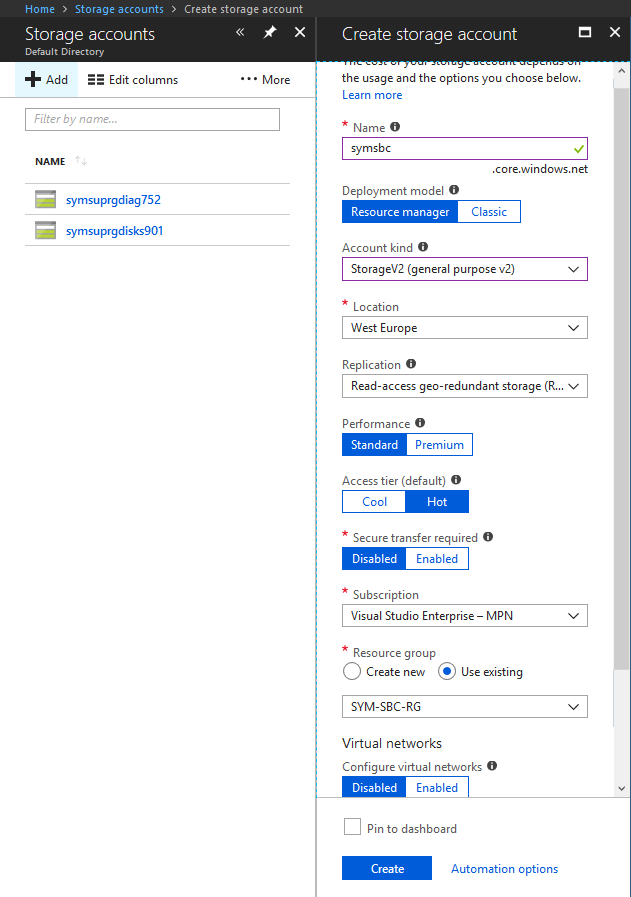Open the SYM-SBC-RG resource group dropdown
This screenshot has width=631, height=897.
point(465,707)
